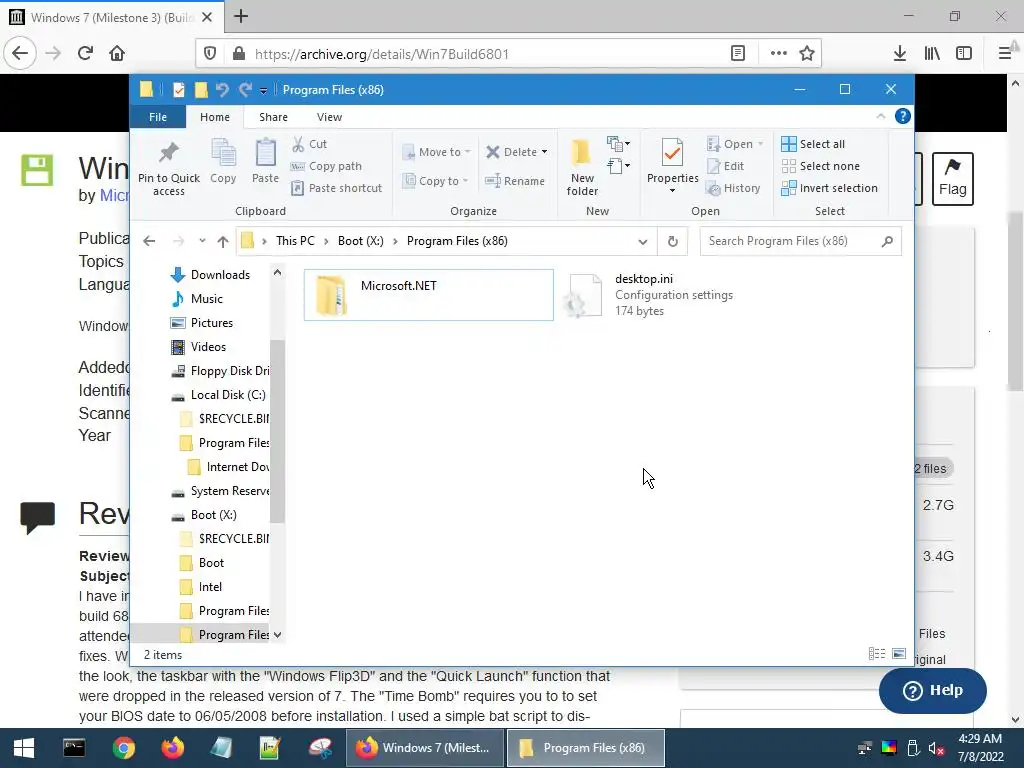Expand New item dropdown in New group
1024x768 pixels.
point(618,144)
